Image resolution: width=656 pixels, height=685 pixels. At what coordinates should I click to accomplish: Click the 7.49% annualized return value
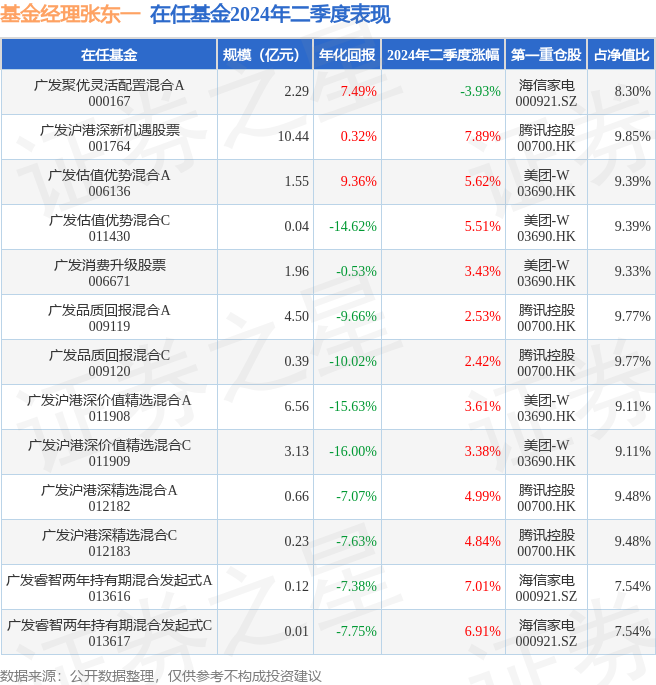359,91
